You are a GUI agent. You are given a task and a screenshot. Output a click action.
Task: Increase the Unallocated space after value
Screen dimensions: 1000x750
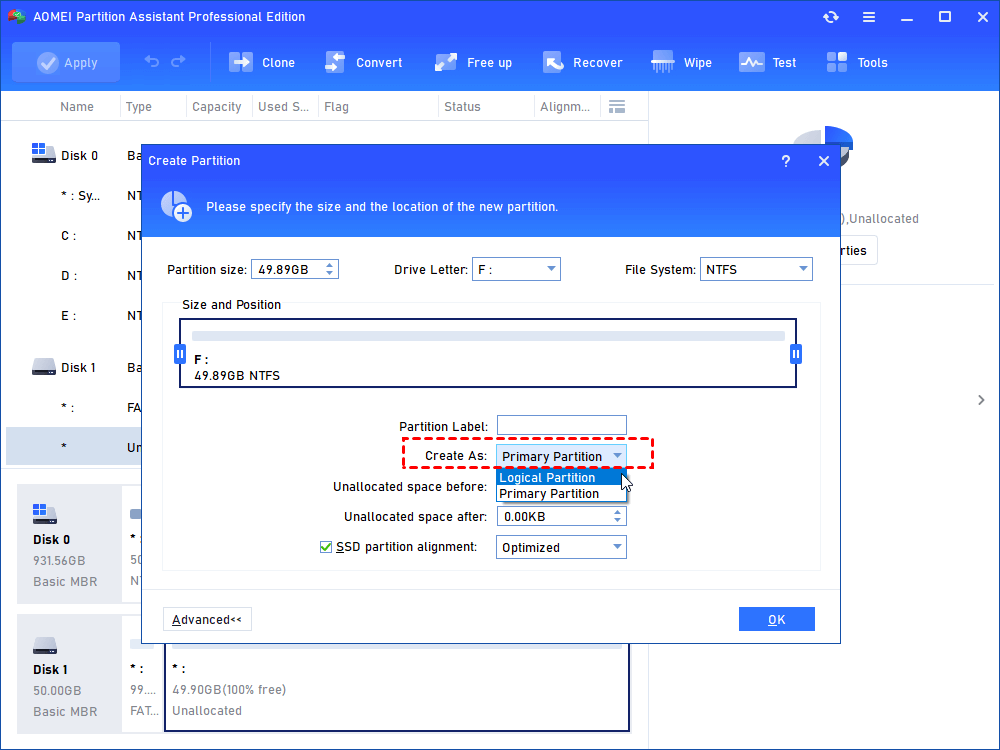point(617,512)
